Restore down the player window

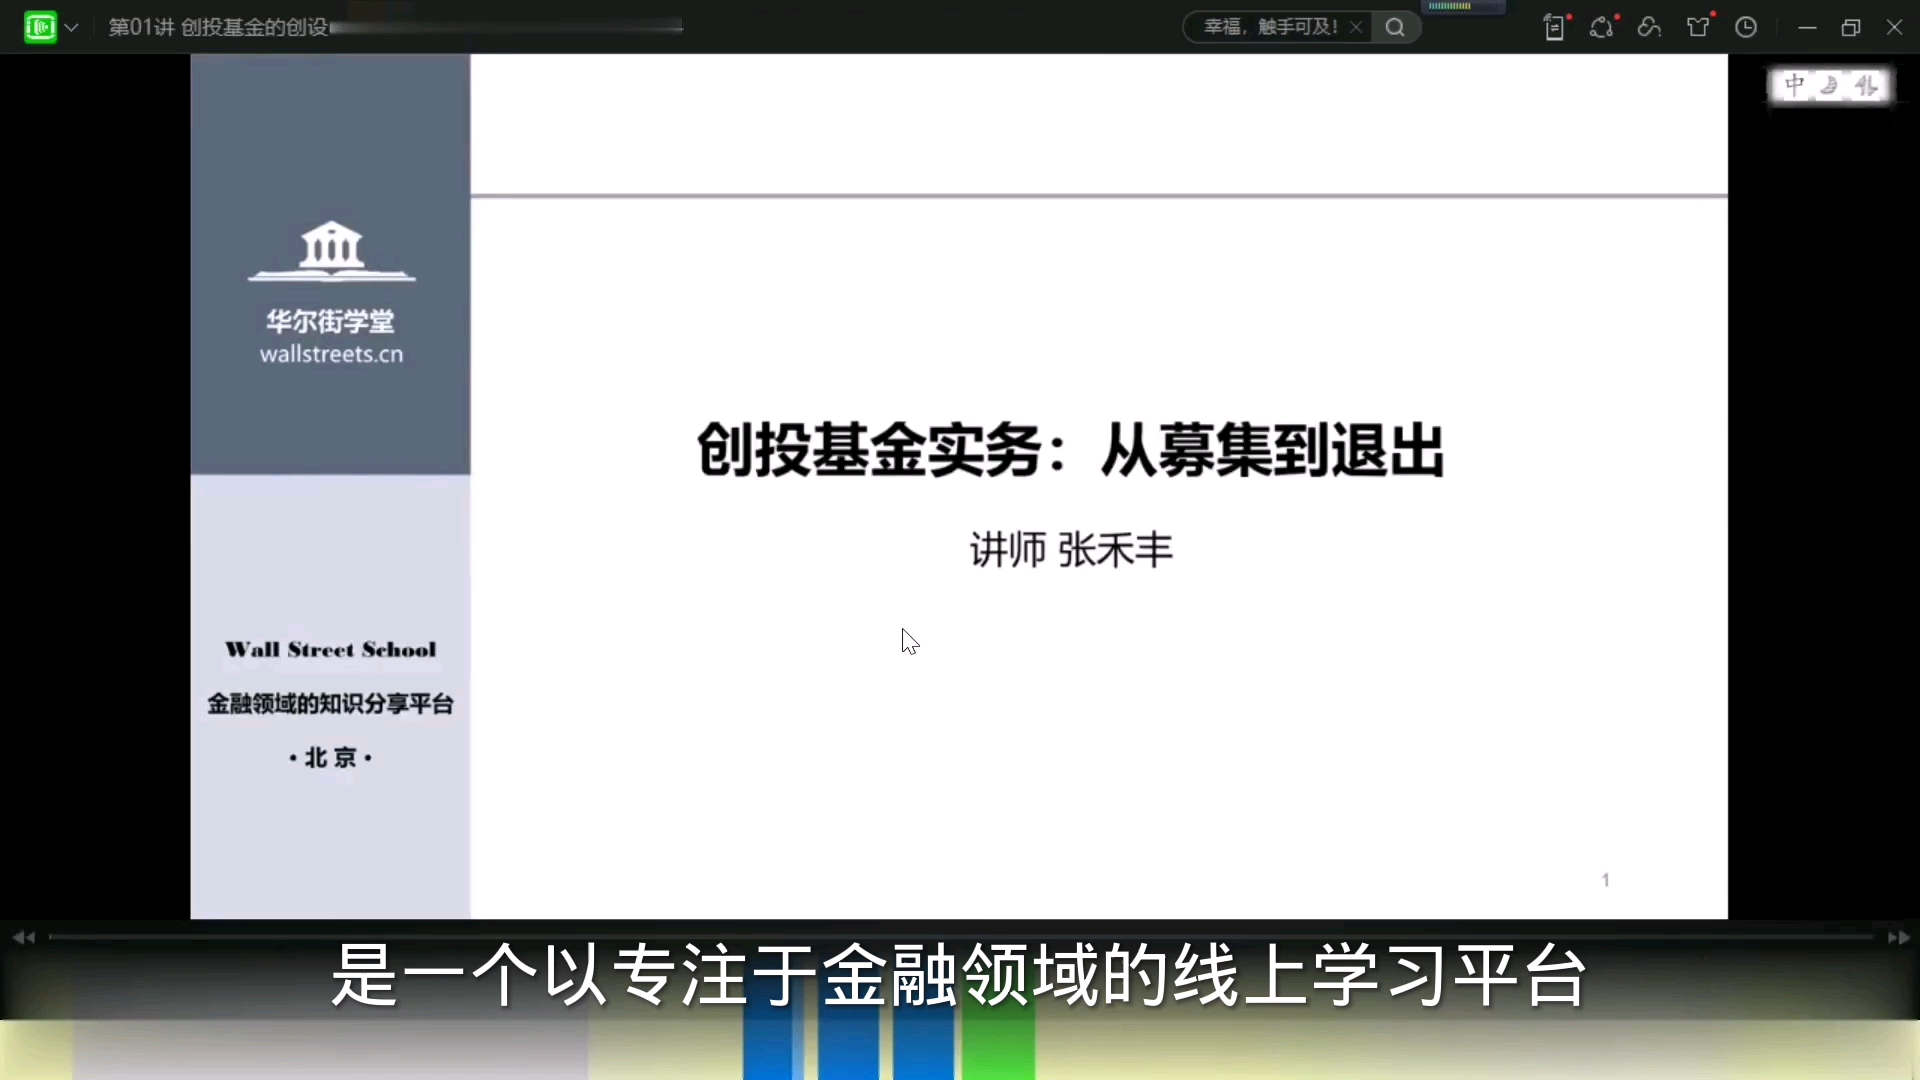point(1851,28)
